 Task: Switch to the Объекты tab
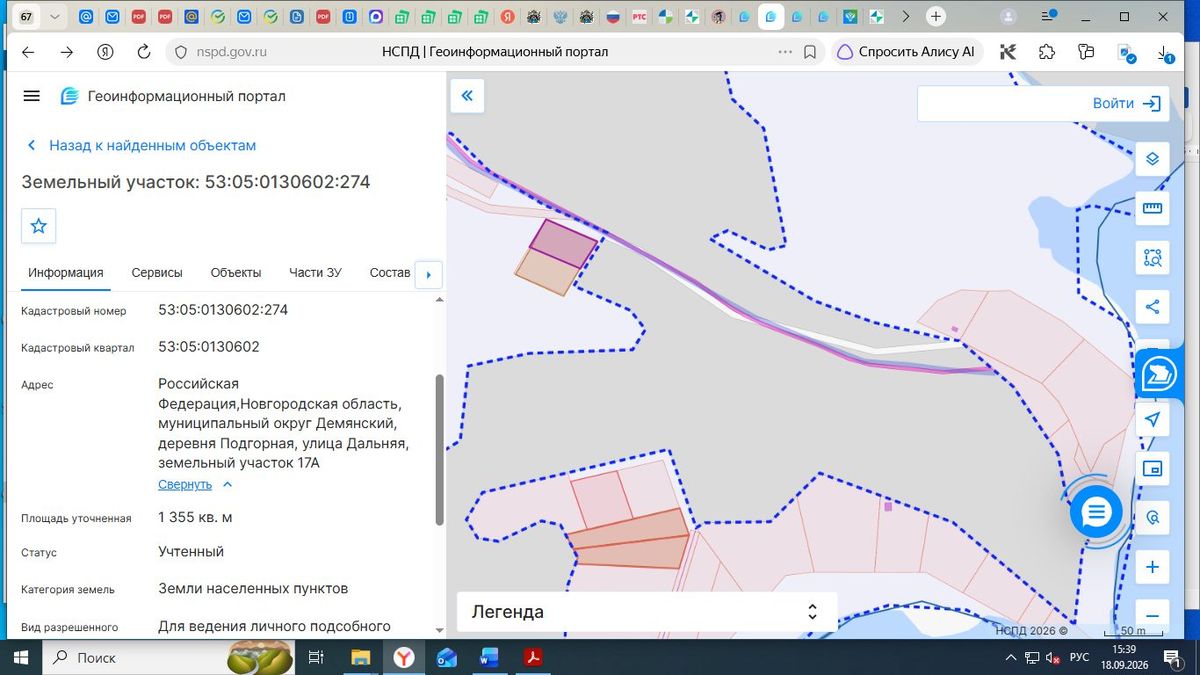tap(236, 273)
